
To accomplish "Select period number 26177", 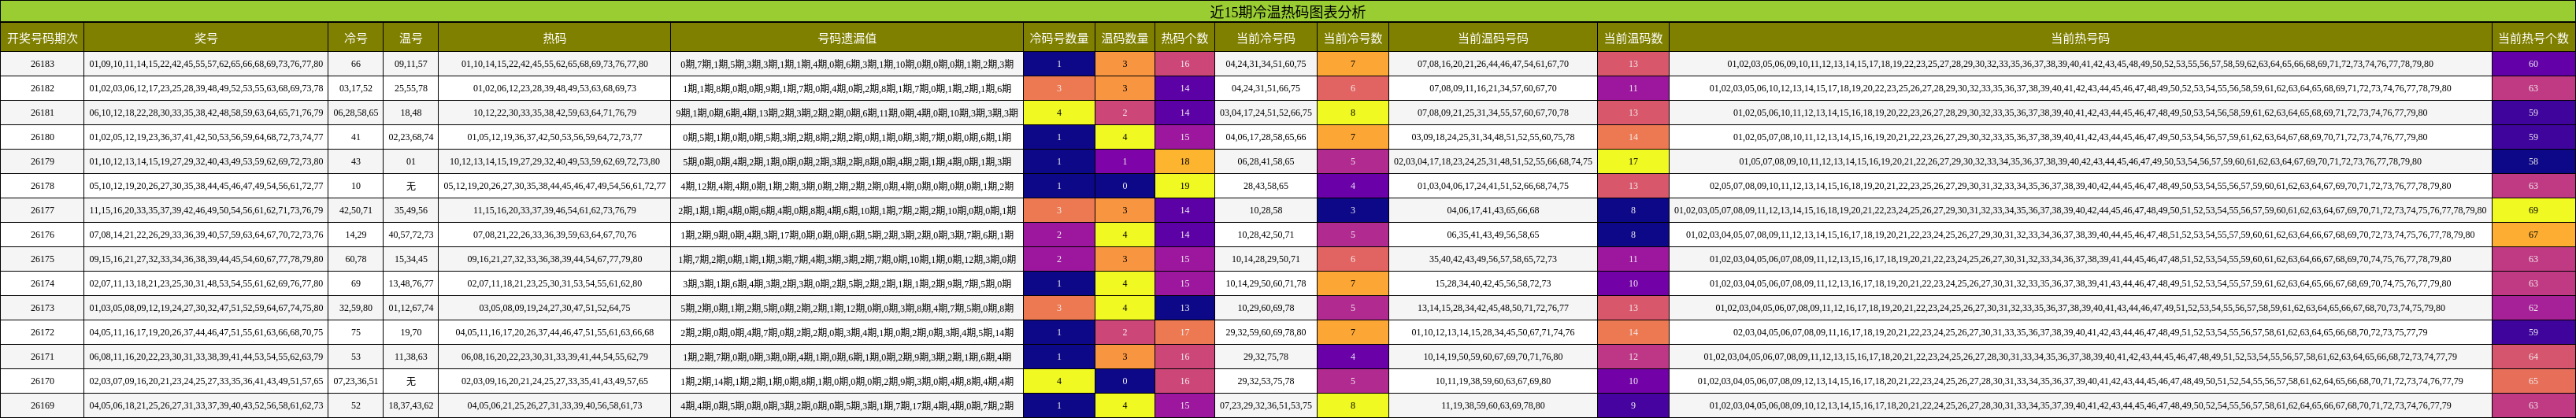I will pyautogui.click(x=42, y=211).
